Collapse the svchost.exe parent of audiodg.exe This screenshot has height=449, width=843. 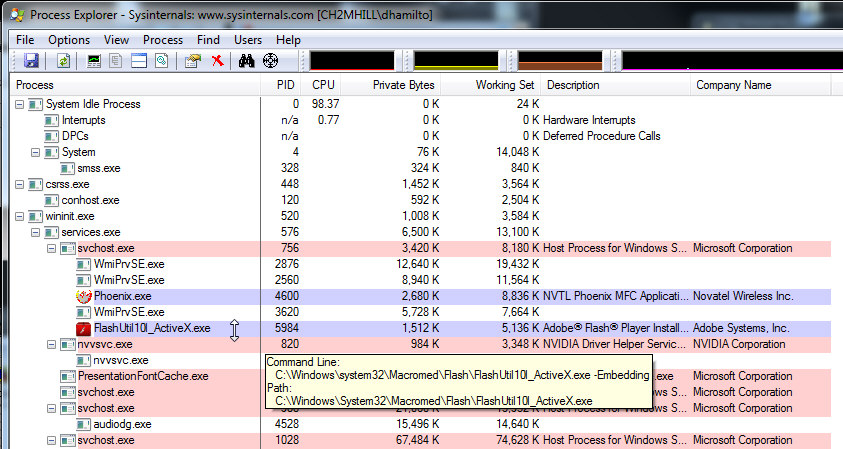tap(52, 409)
